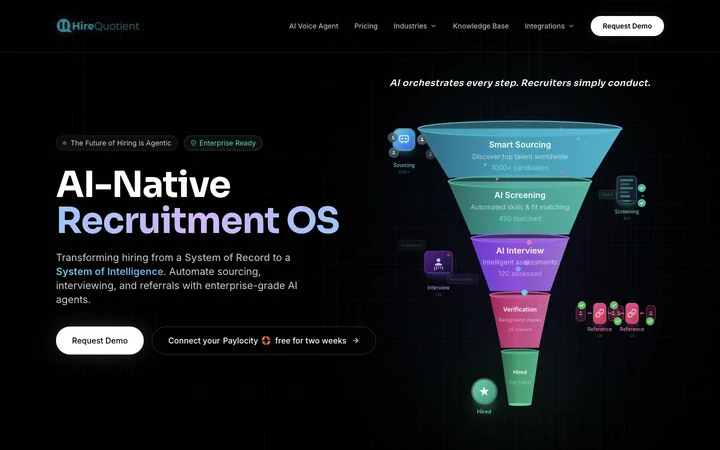Select the Verification funnel stage
Image resolution: width=720 pixels, height=450 pixels.
[520, 320]
